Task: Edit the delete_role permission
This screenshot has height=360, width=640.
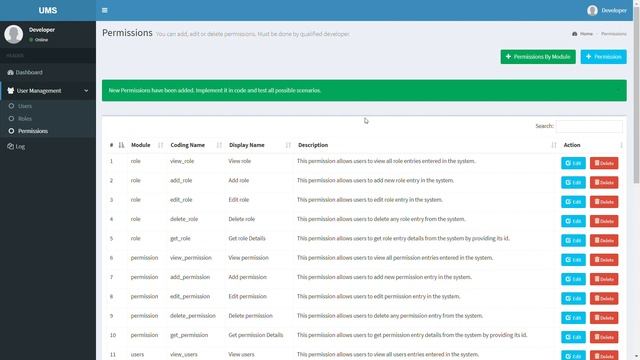Action: 573,221
